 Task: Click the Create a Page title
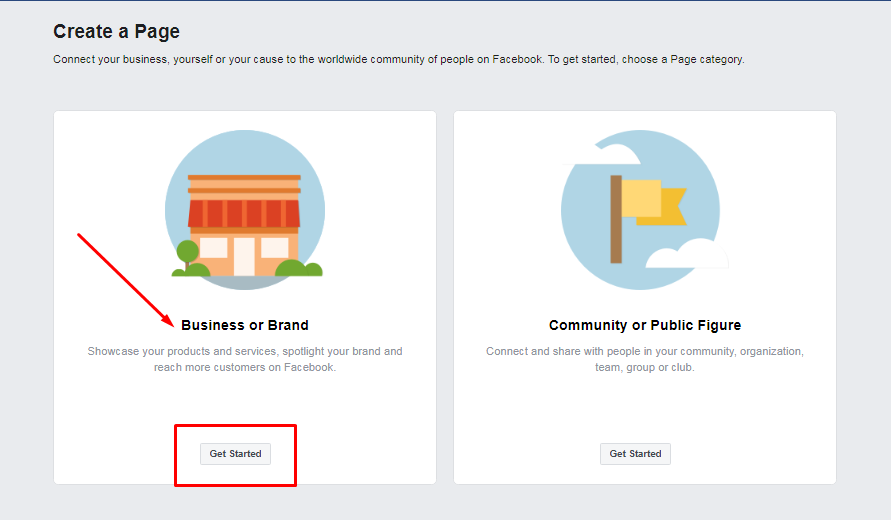tap(116, 32)
